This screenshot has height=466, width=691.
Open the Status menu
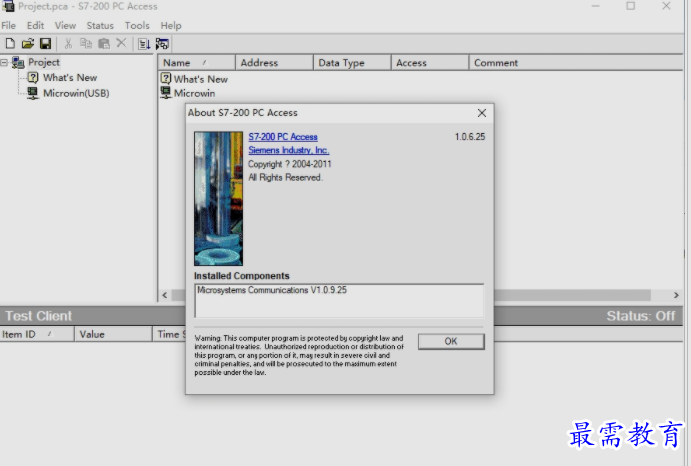(x=100, y=26)
